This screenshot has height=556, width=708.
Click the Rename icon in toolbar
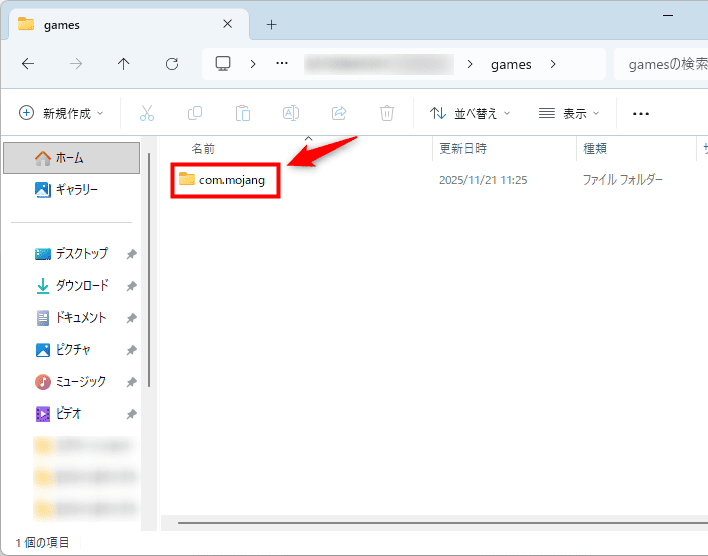click(291, 113)
